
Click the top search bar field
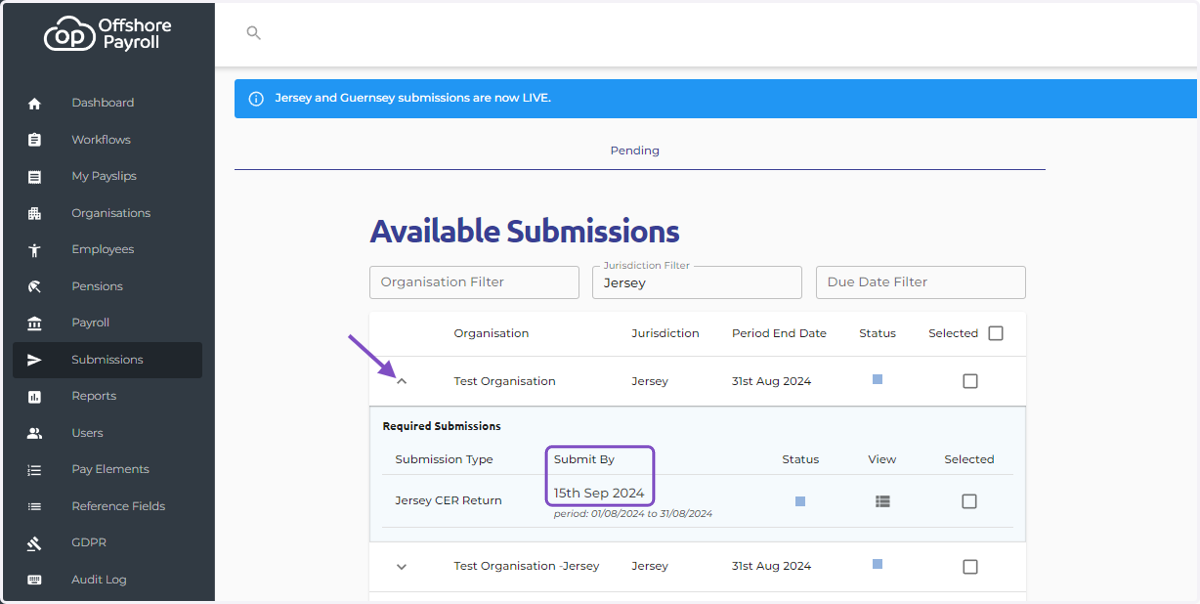point(706,33)
